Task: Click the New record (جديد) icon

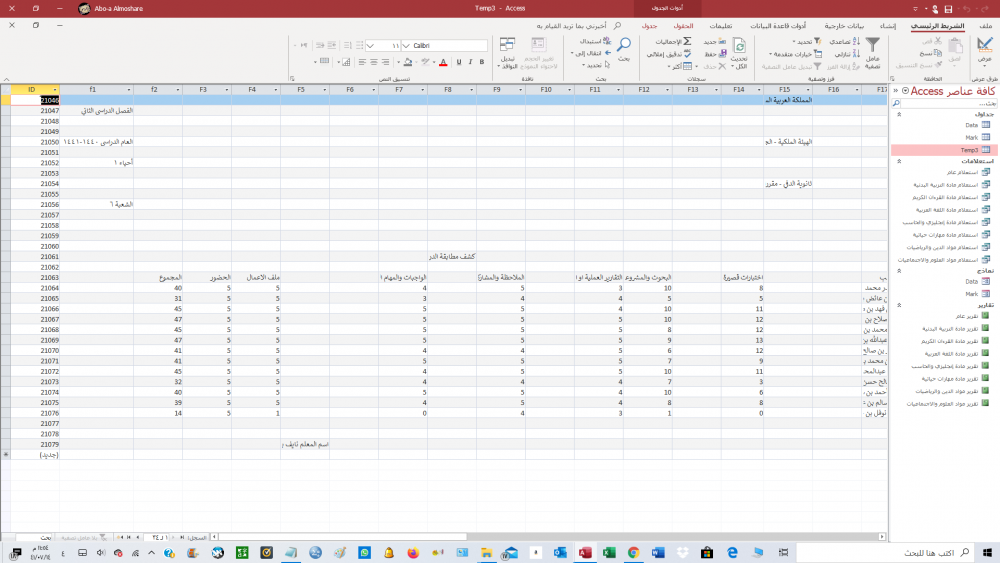Action: coord(723,41)
